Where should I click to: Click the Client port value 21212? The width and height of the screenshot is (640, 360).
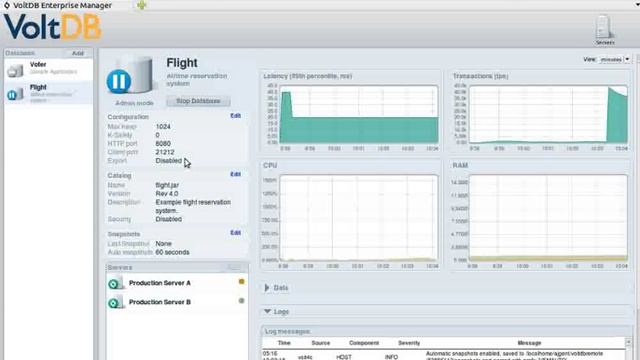[164, 152]
